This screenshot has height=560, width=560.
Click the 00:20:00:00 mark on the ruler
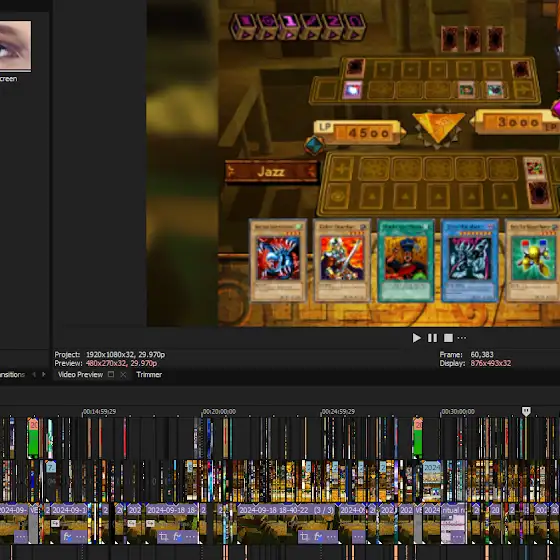coord(219,412)
